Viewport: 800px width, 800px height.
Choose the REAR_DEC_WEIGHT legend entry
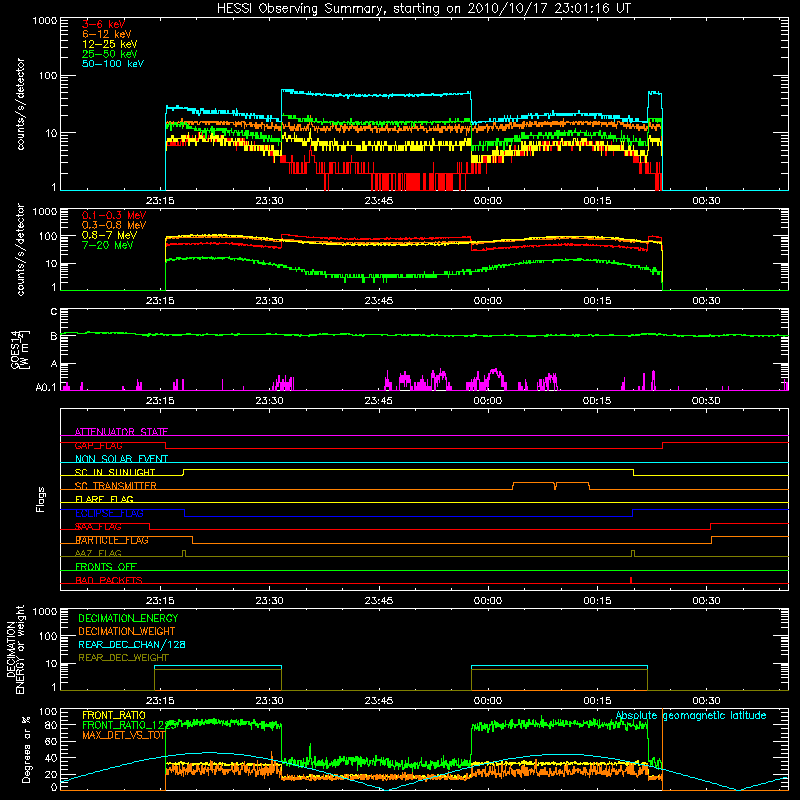point(123,658)
